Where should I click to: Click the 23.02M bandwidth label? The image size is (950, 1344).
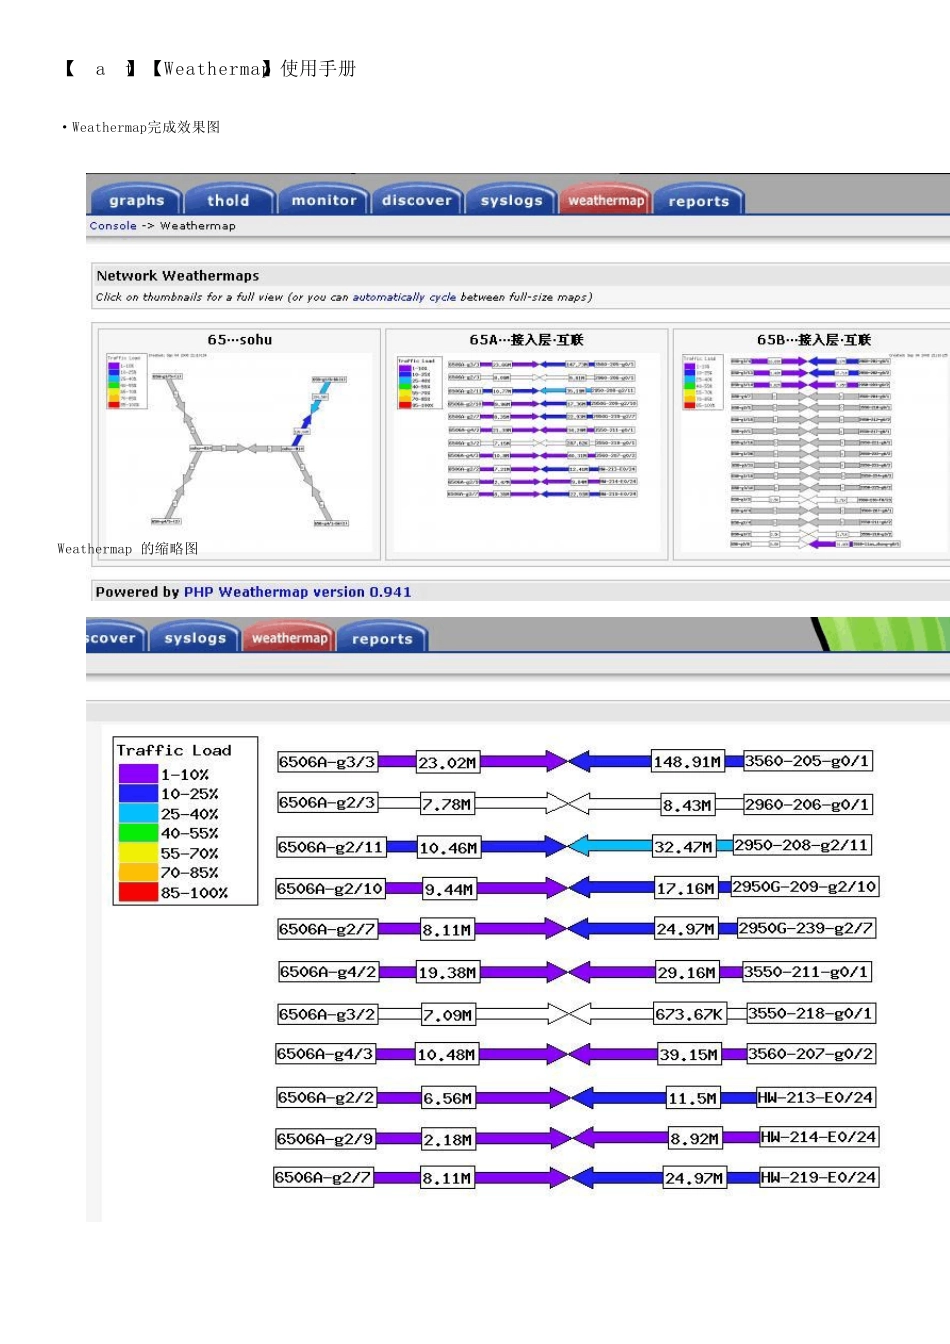tap(448, 762)
